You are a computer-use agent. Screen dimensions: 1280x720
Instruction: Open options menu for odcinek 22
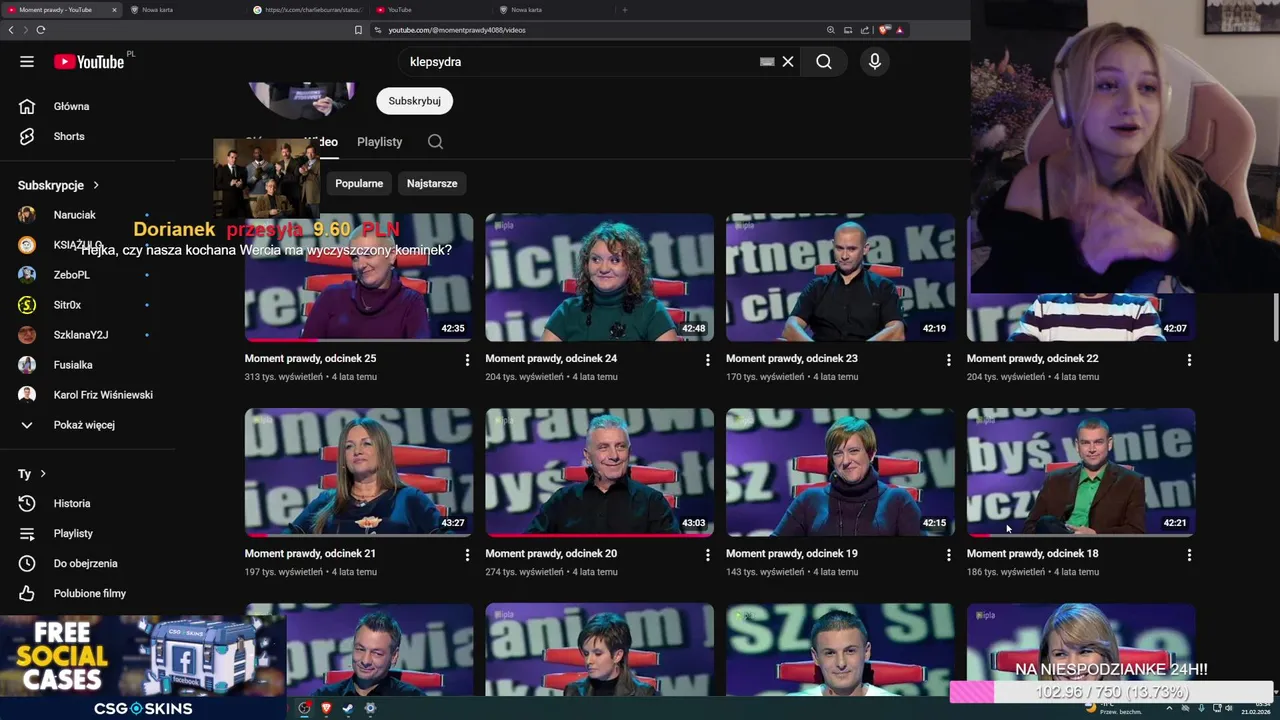click(1189, 360)
